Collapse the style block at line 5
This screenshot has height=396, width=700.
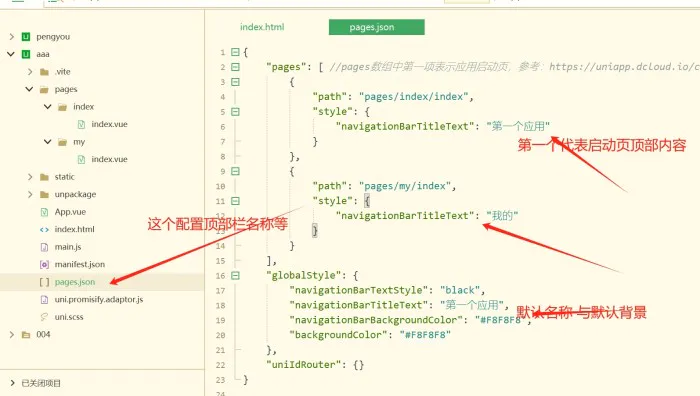click(x=235, y=112)
